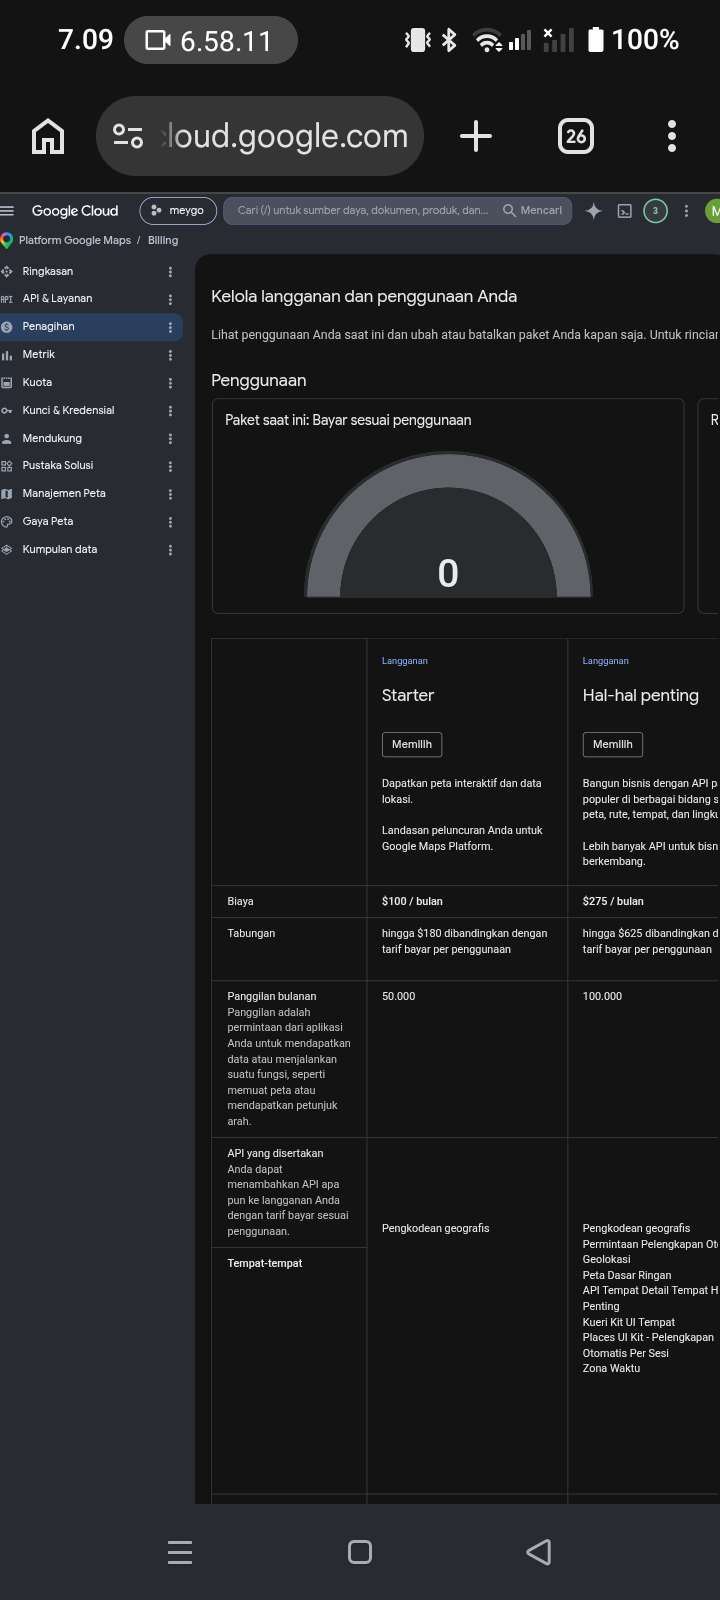Click the Ringkasan row's three-dot icon

tap(170, 272)
